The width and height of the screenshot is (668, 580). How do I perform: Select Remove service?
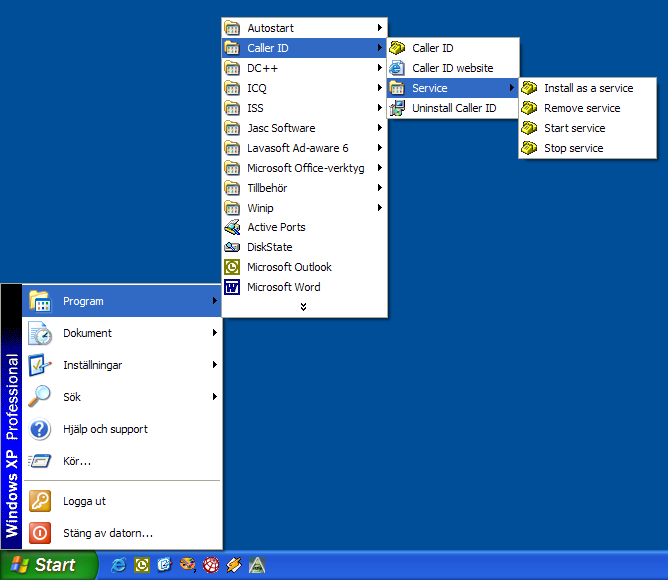587,108
